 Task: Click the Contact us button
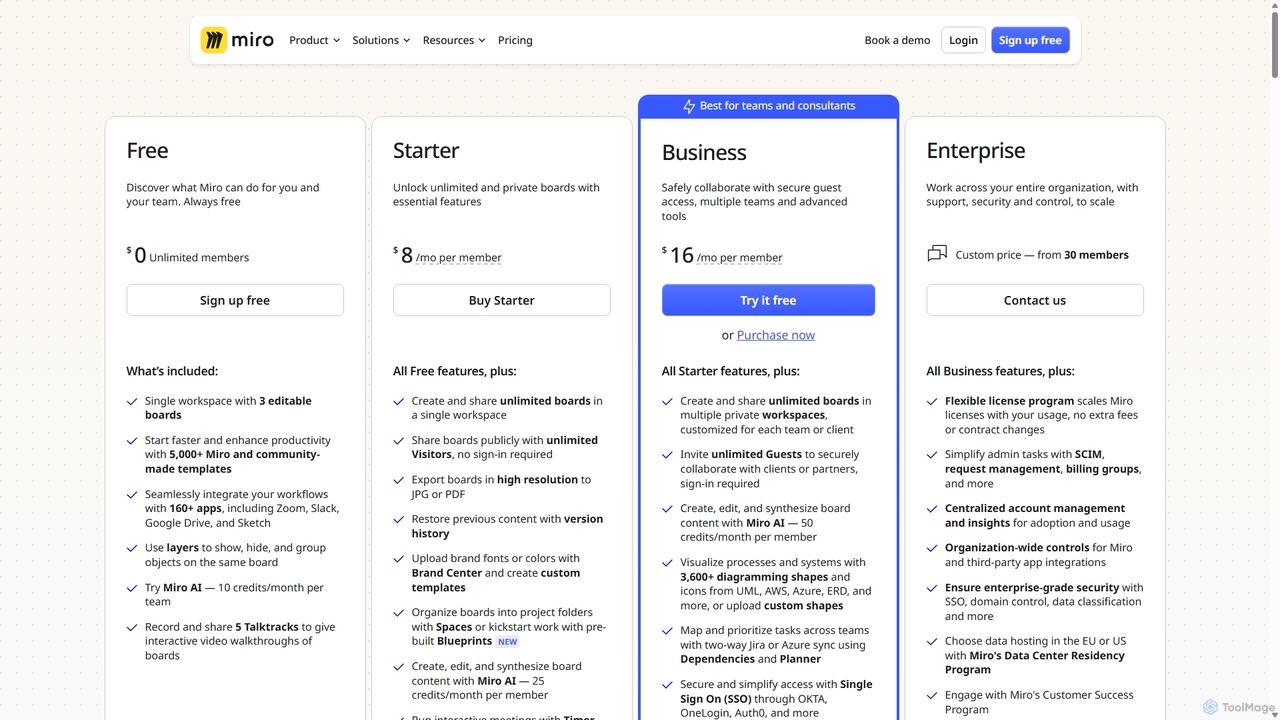[x=1034, y=300]
